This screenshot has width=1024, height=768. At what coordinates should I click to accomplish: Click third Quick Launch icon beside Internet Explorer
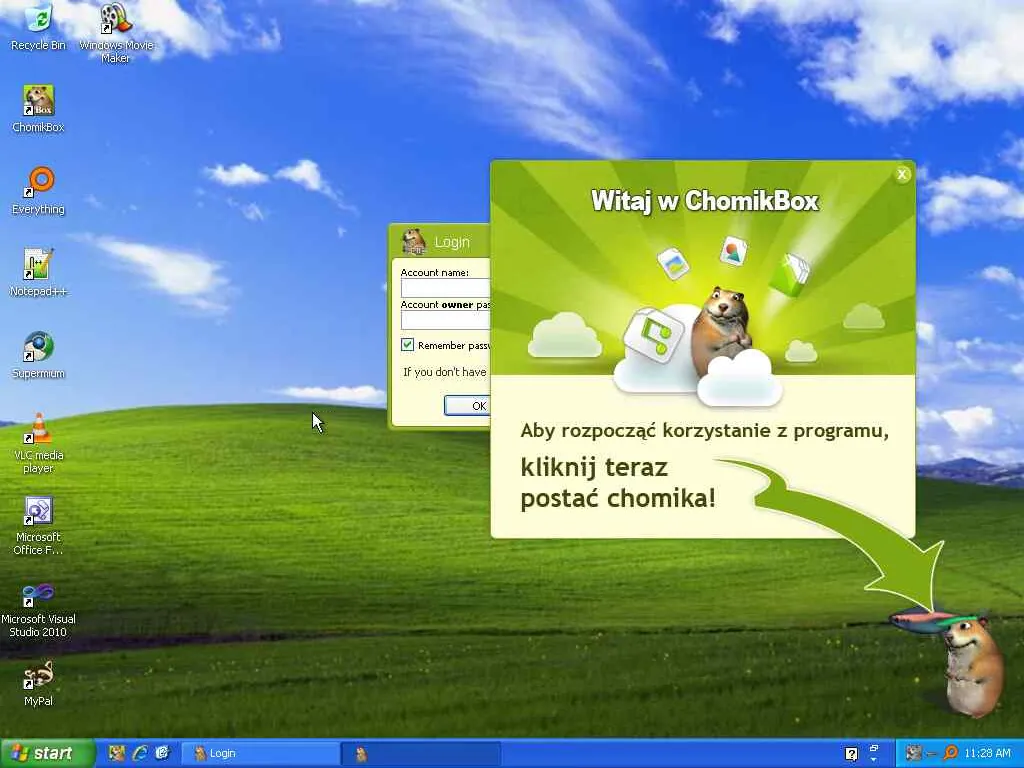(163, 753)
